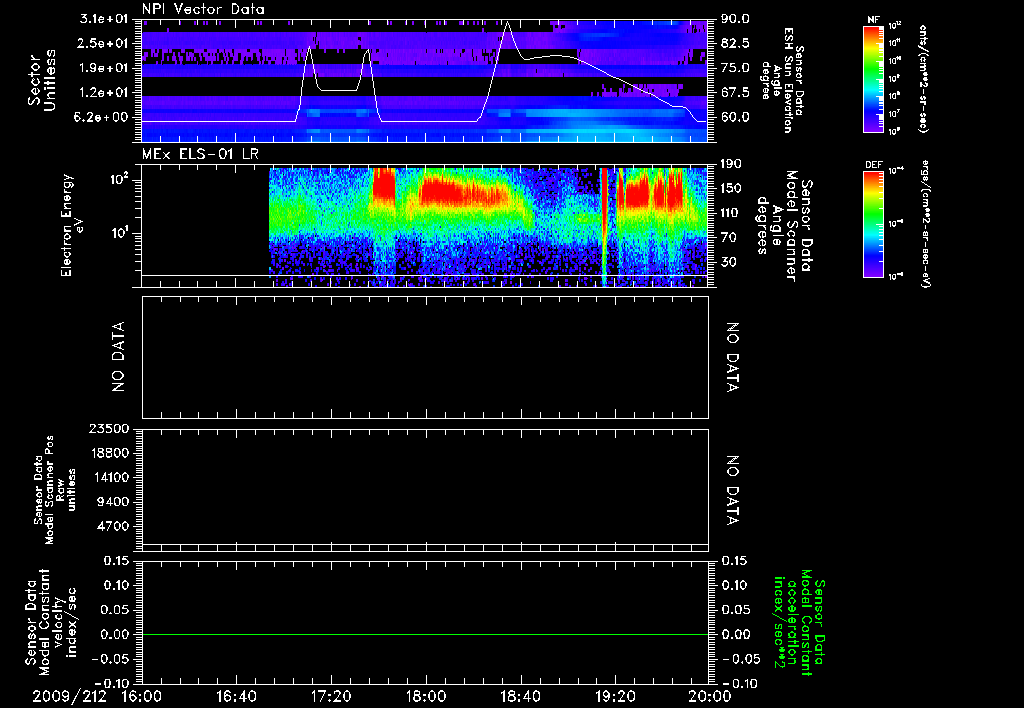Click the 3.1e+01 sector tick label
This screenshot has width=1024, height=708.
click(104, 19)
